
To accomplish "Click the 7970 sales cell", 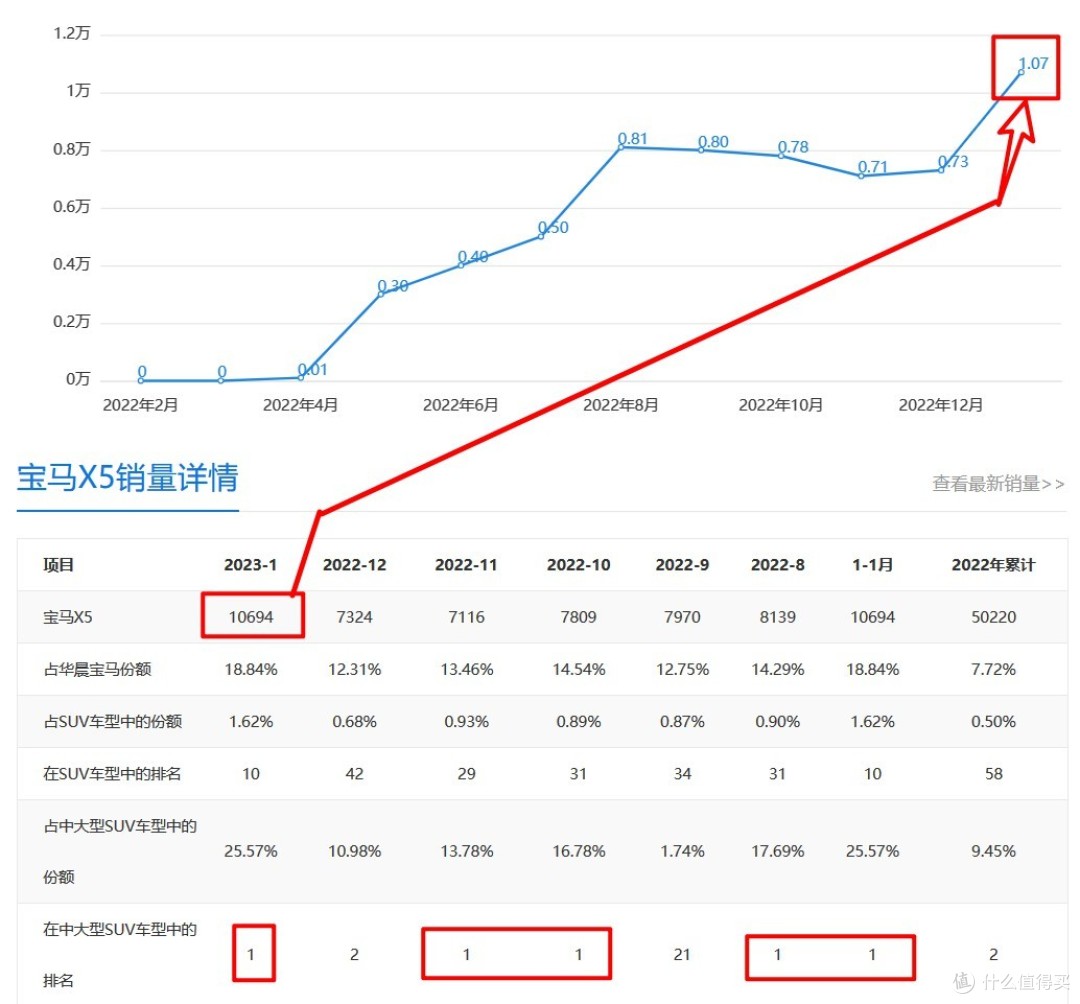I will (683, 617).
